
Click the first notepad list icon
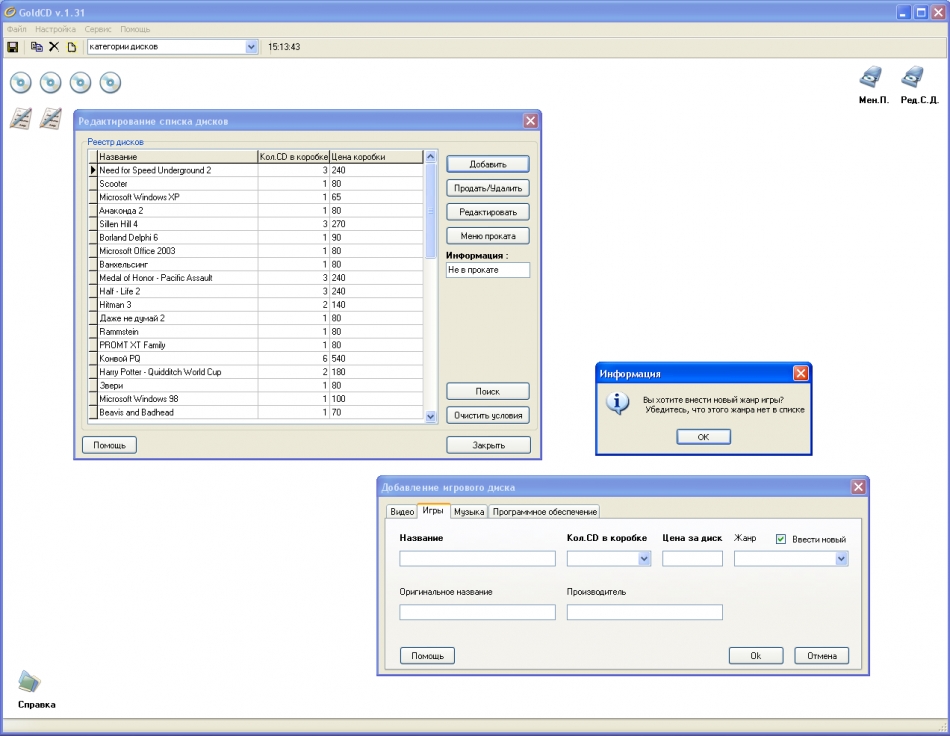pyautogui.click(x=21, y=118)
